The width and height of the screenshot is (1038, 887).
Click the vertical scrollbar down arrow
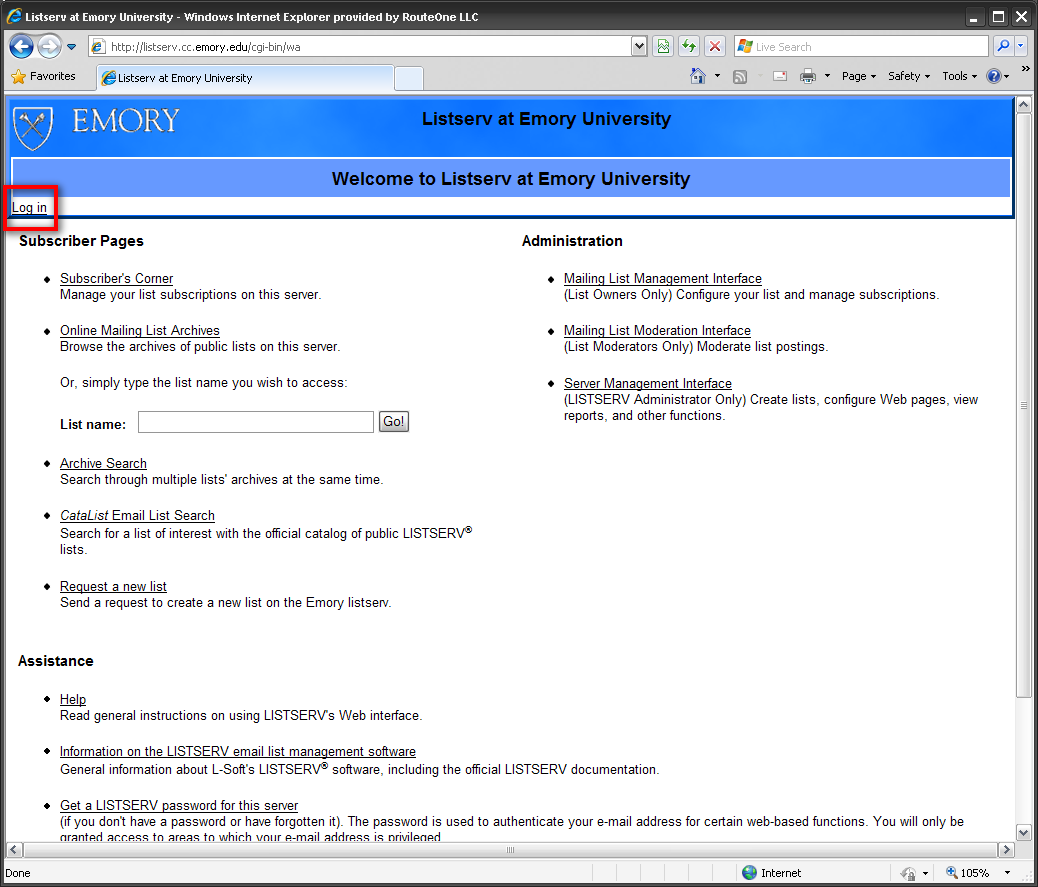point(1023,833)
